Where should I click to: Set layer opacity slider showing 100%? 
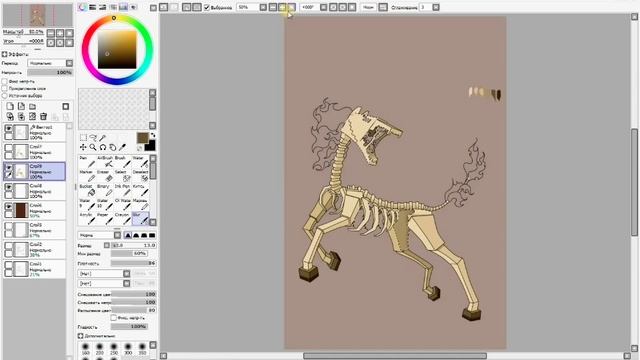[50, 72]
